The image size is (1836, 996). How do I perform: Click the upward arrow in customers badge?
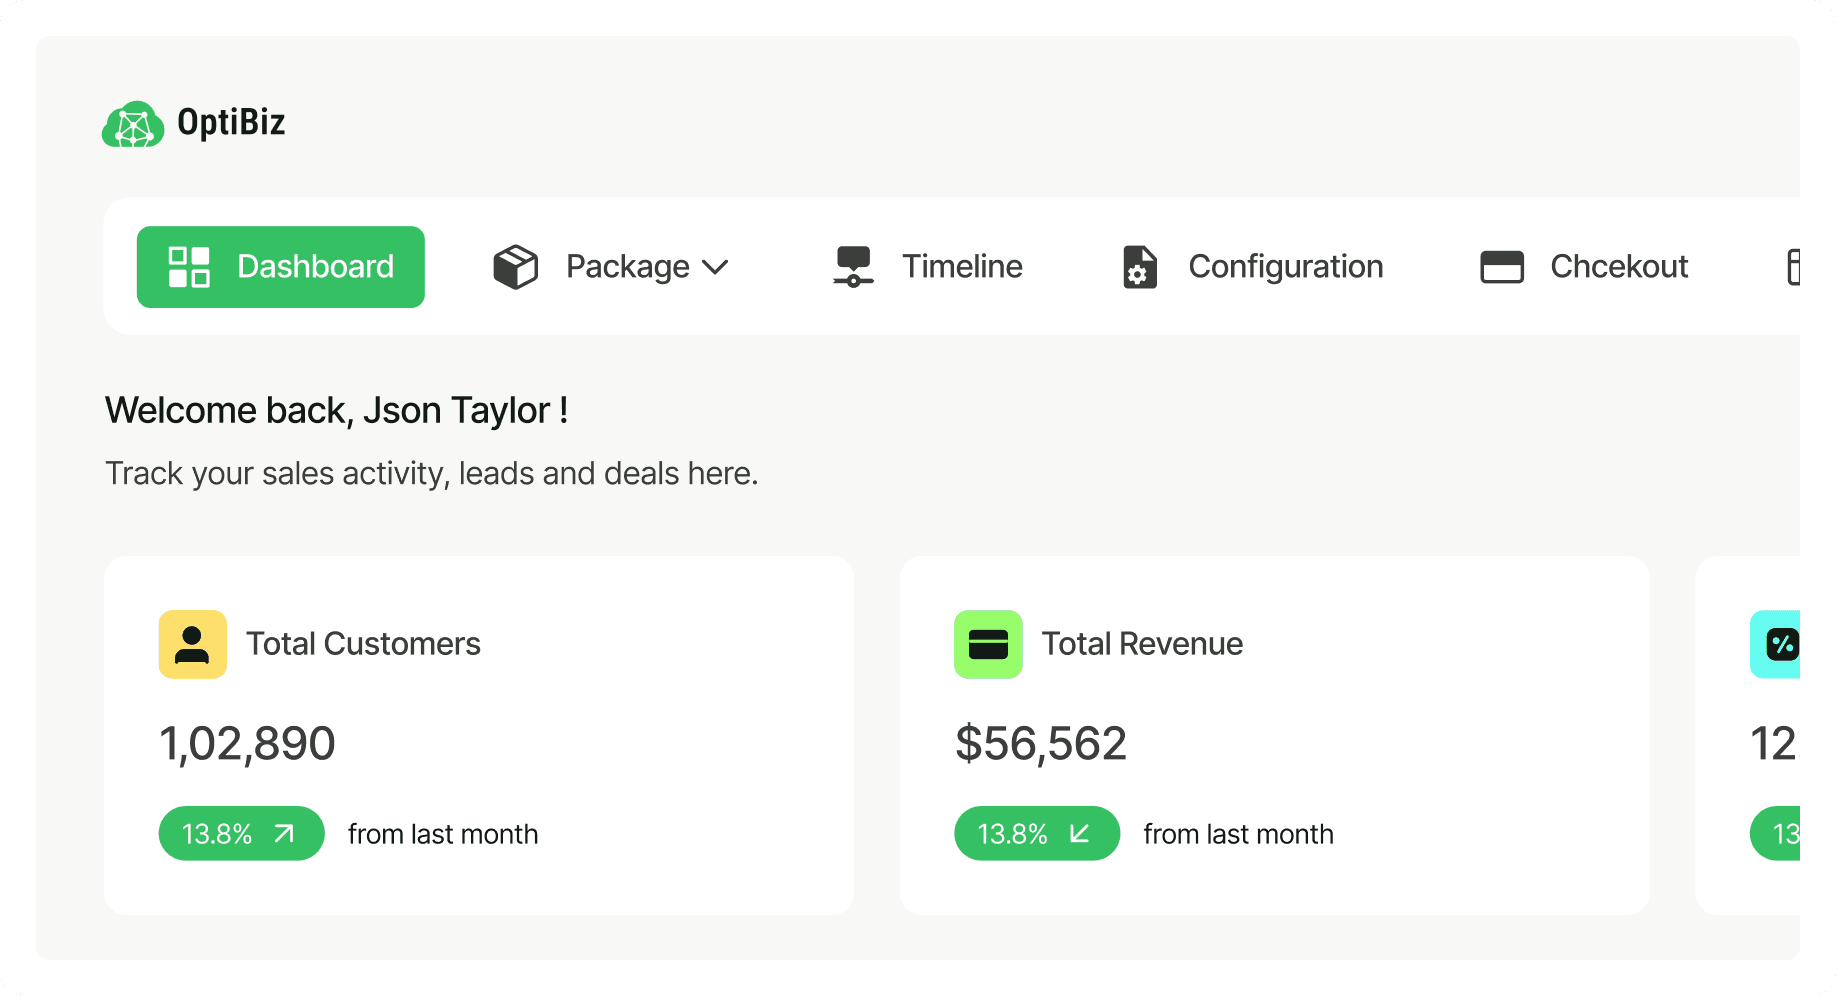pos(285,833)
